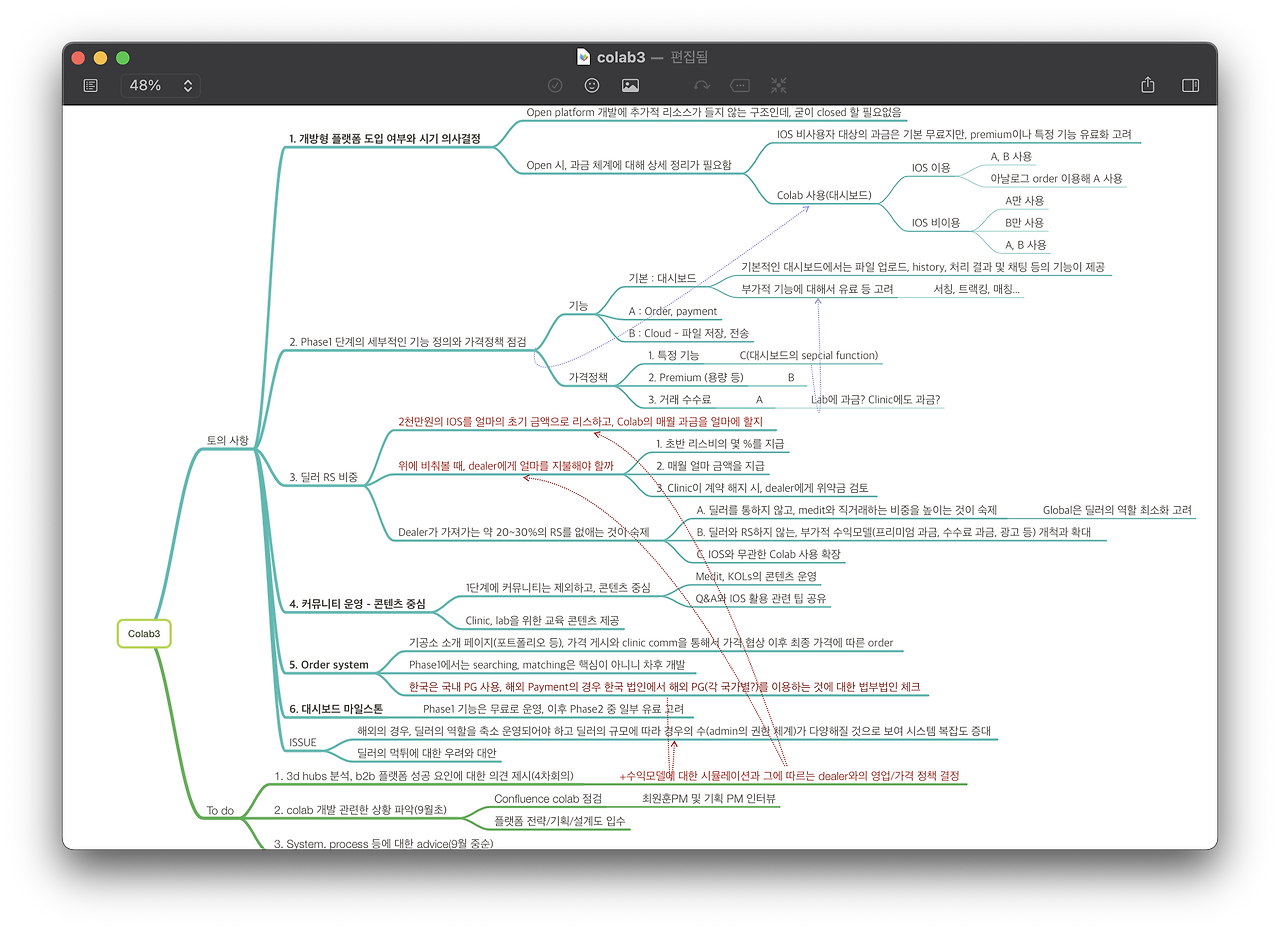Image resolution: width=1280 pixels, height=932 pixels.
Task: Click the fold arrows focus icon
Action: [779, 86]
